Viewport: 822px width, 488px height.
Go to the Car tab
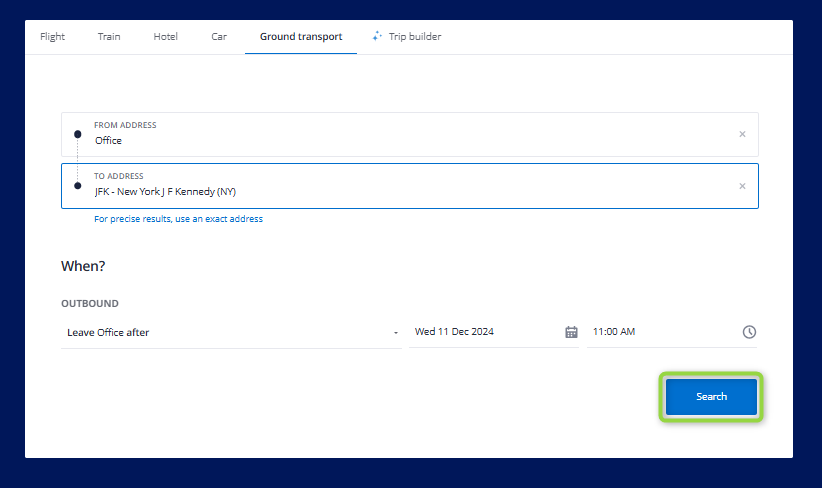219,37
